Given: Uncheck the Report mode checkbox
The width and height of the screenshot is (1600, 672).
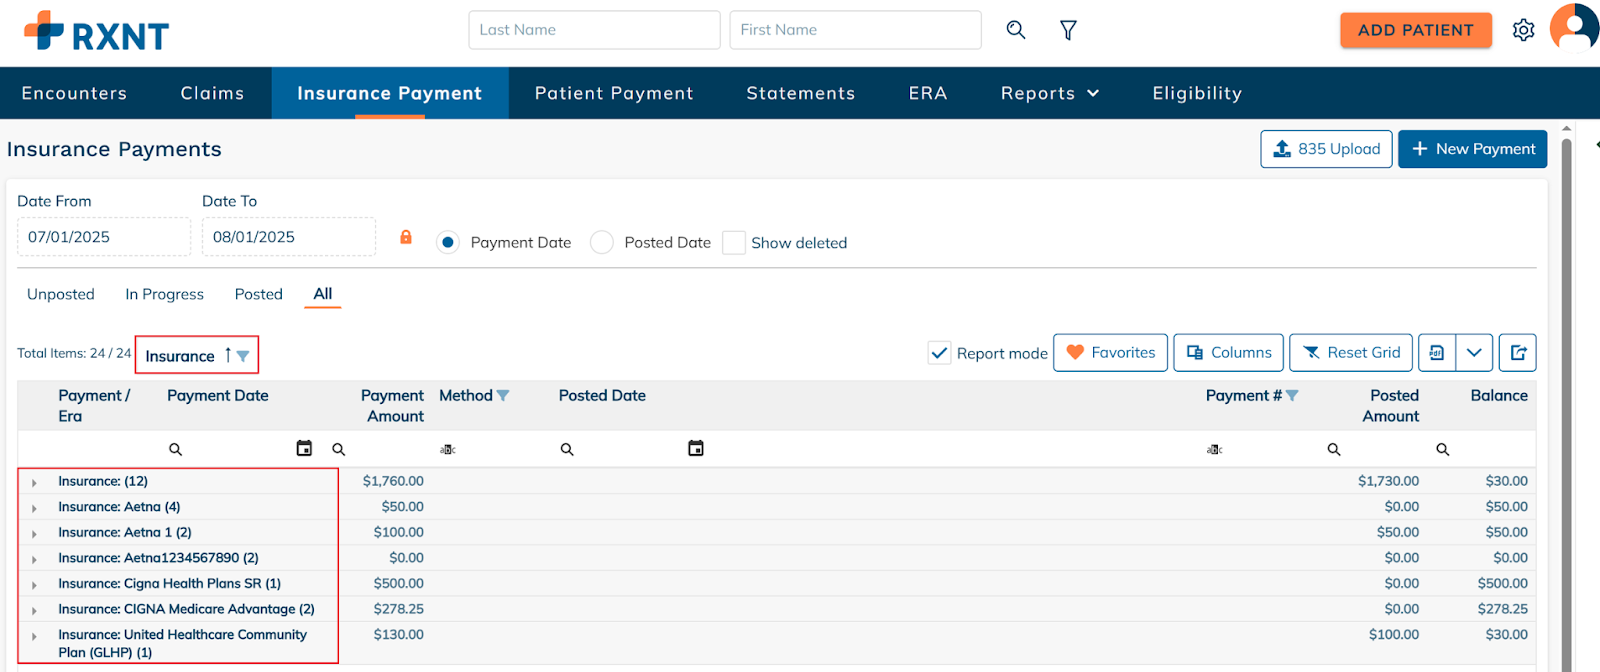Looking at the screenshot, I should click(939, 353).
